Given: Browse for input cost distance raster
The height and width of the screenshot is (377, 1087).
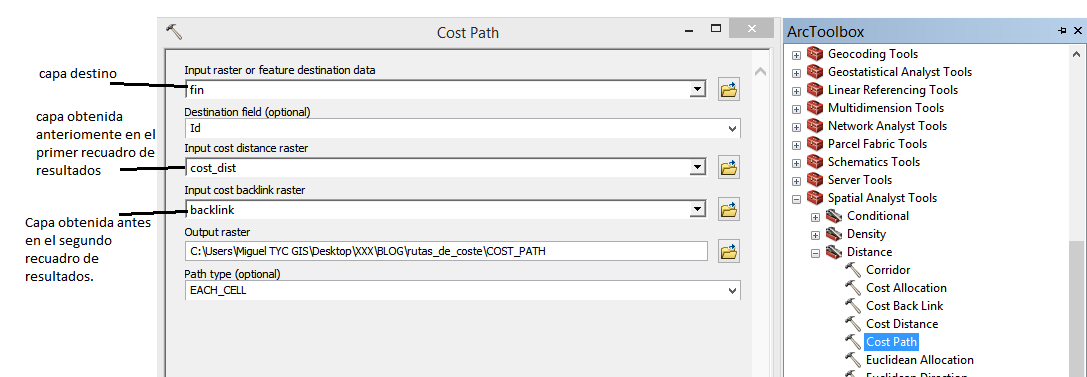Looking at the screenshot, I should tap(728, 167).
